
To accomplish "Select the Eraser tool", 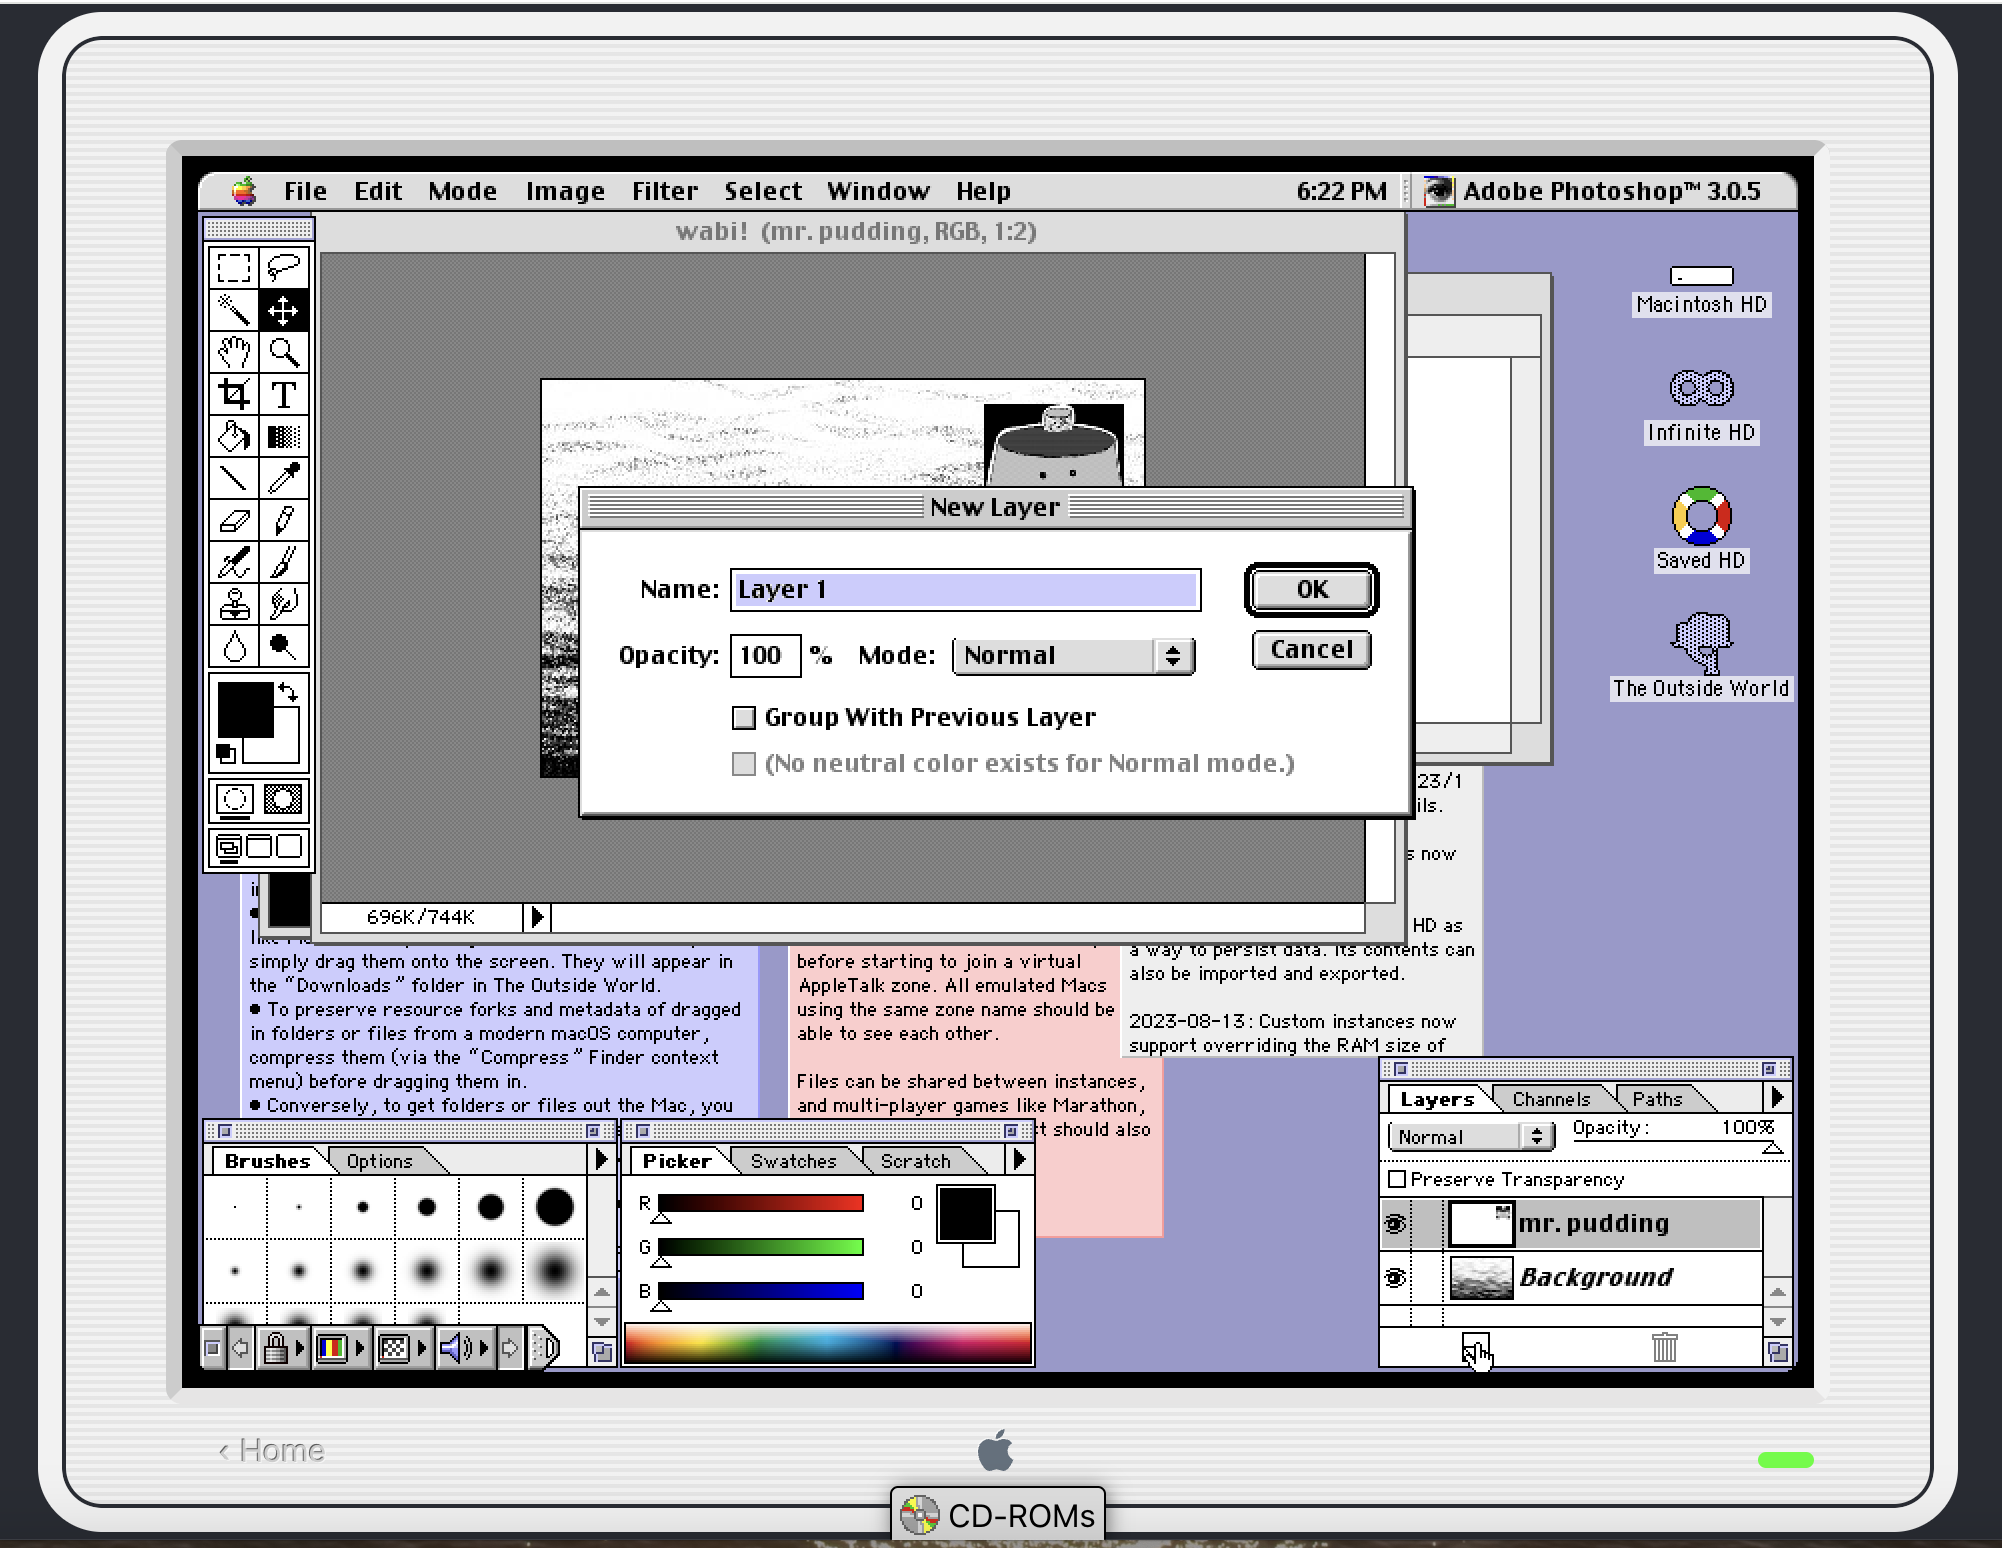I will point(234,521).
